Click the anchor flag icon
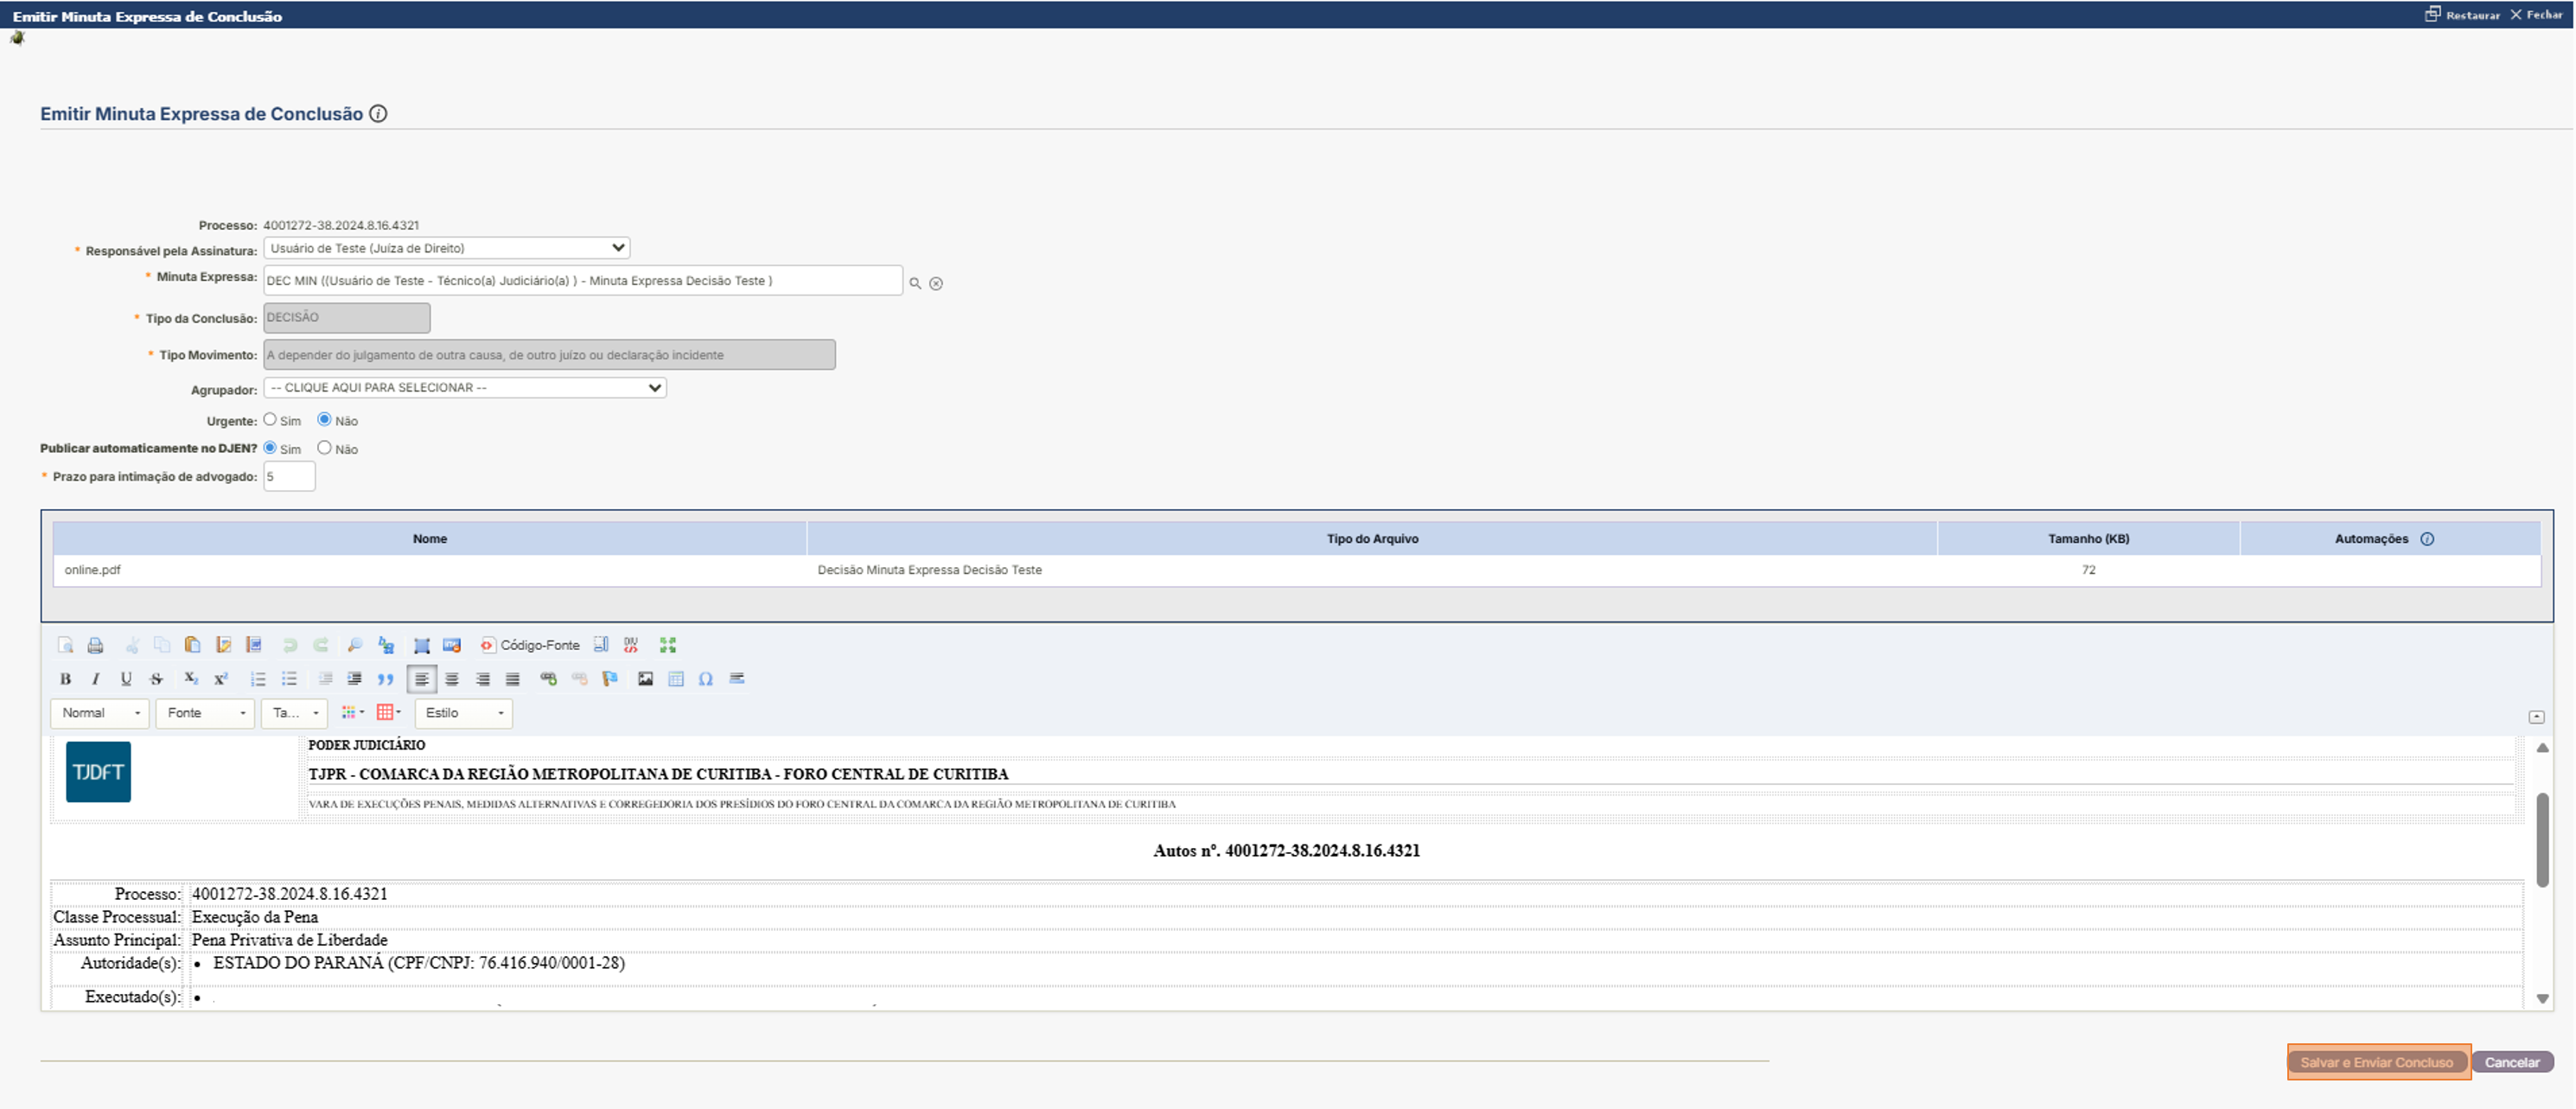Image resolution: width=2576 pixels, height=1109 pixels. 610,679
